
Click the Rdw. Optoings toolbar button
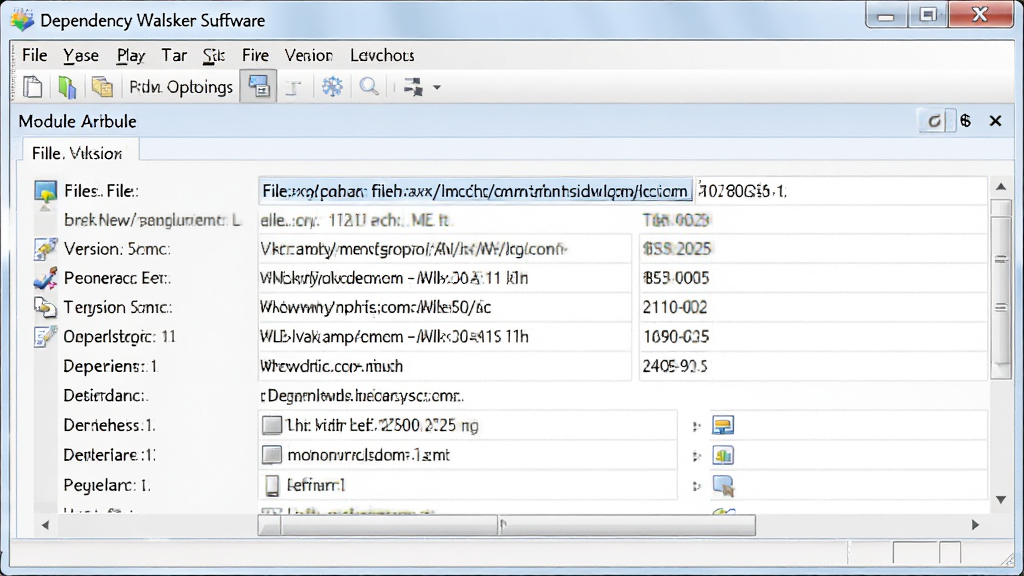point(181,87)
